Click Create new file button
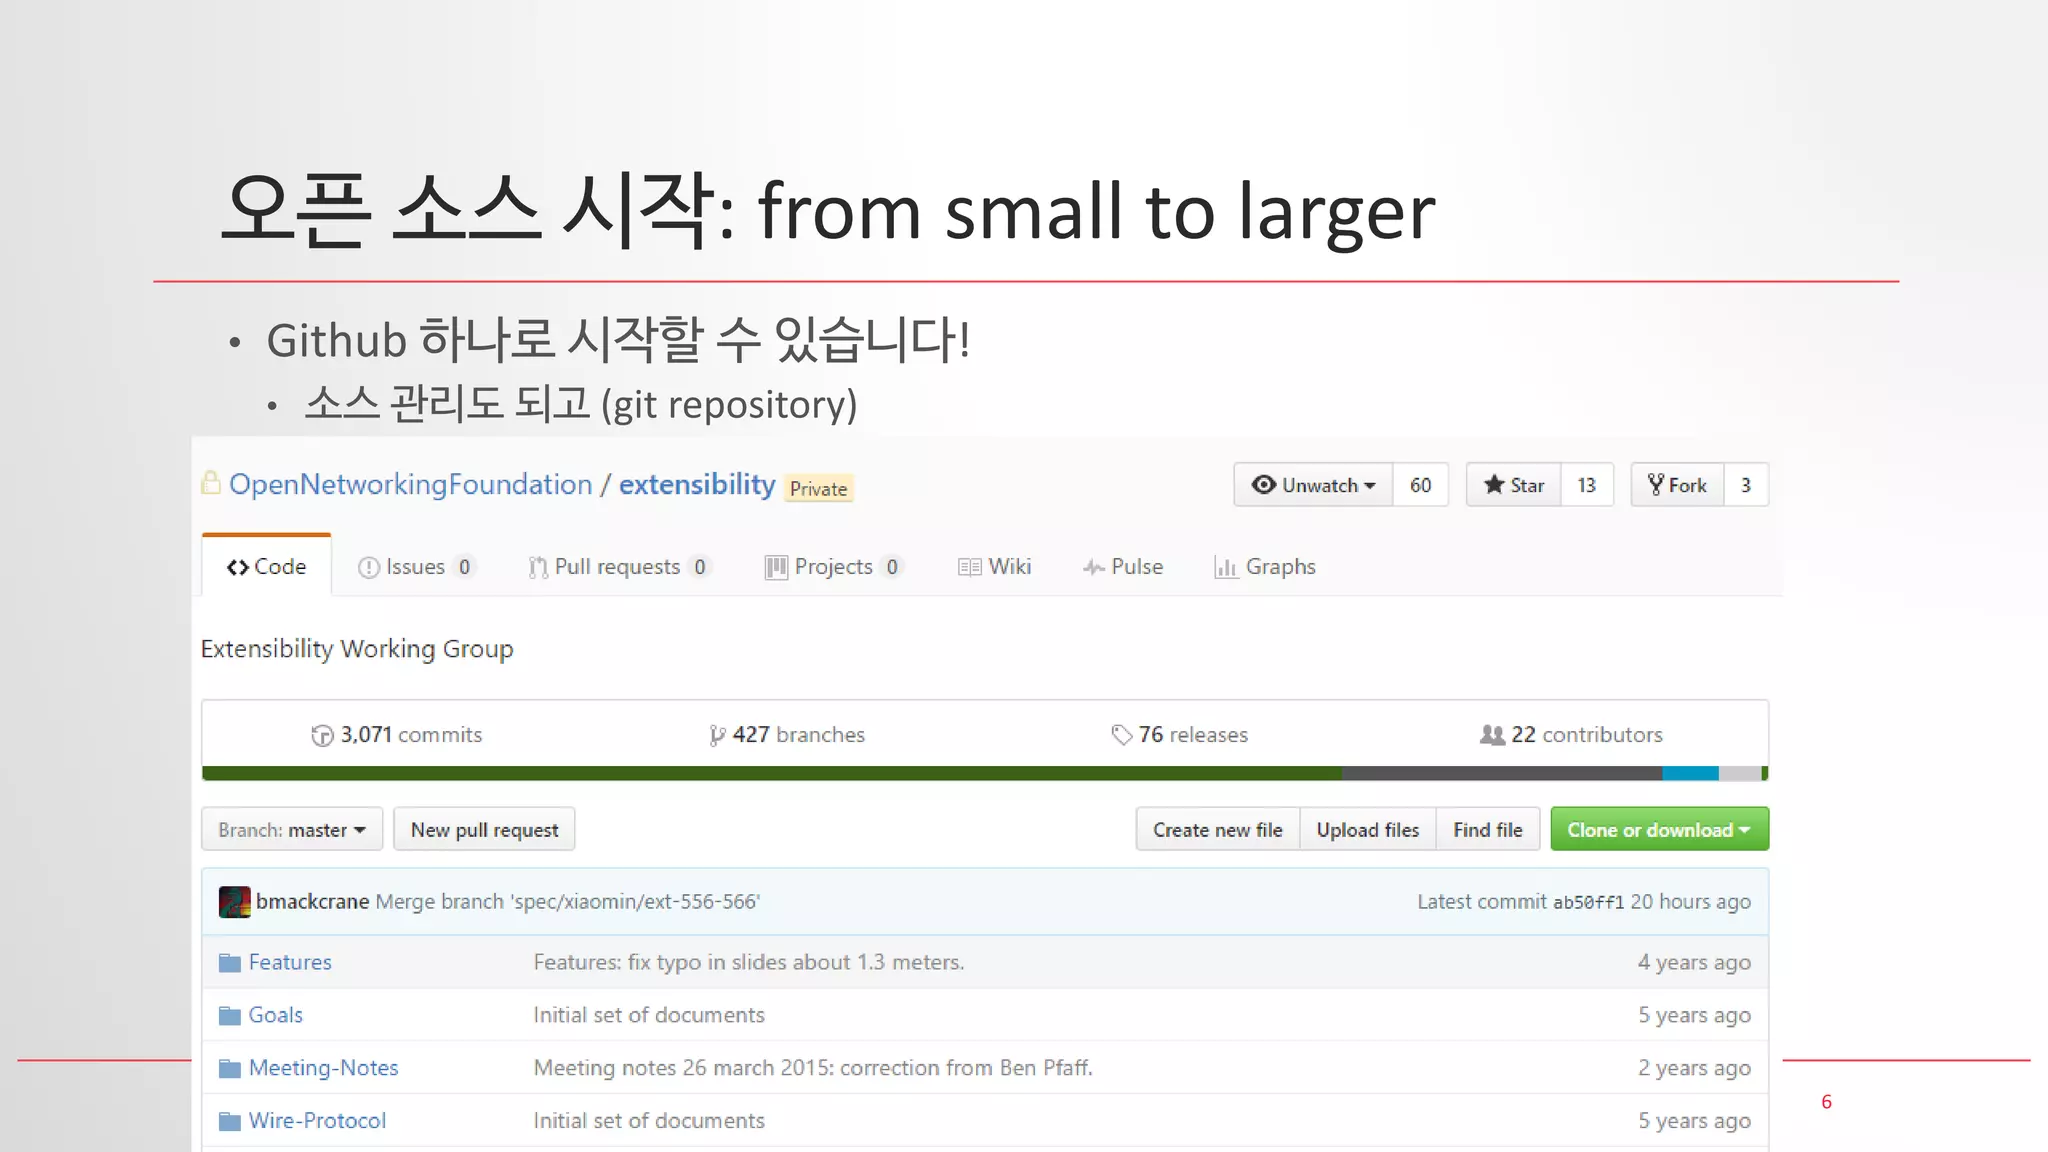Viewport: 2048px width, 1152px height. coord(1217,830)
